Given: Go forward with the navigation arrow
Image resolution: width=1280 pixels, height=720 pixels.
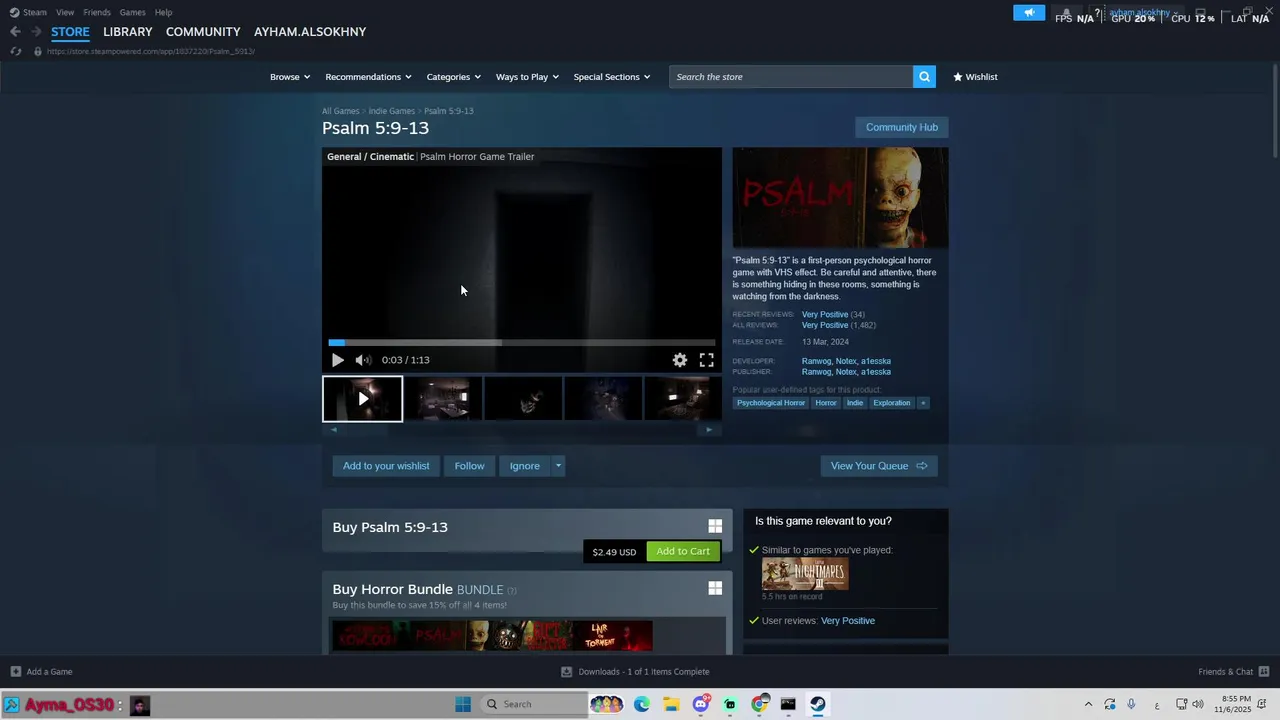Looking at the screenshot, I should pos(36,32).
